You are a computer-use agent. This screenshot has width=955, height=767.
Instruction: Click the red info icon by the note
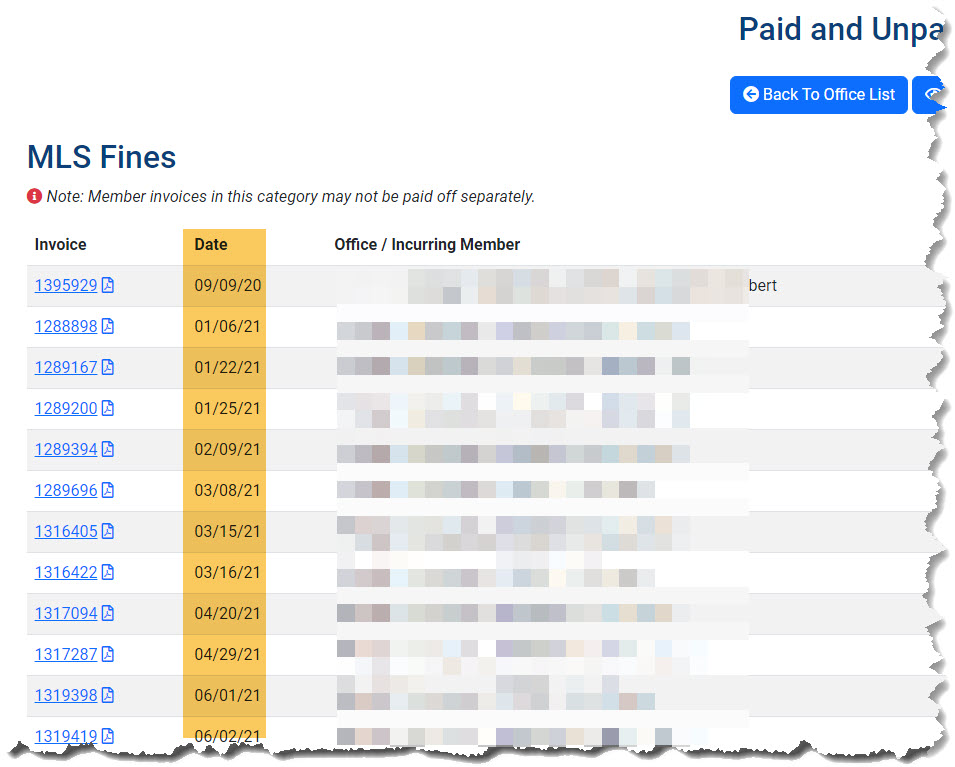click(x=34, y=196)
